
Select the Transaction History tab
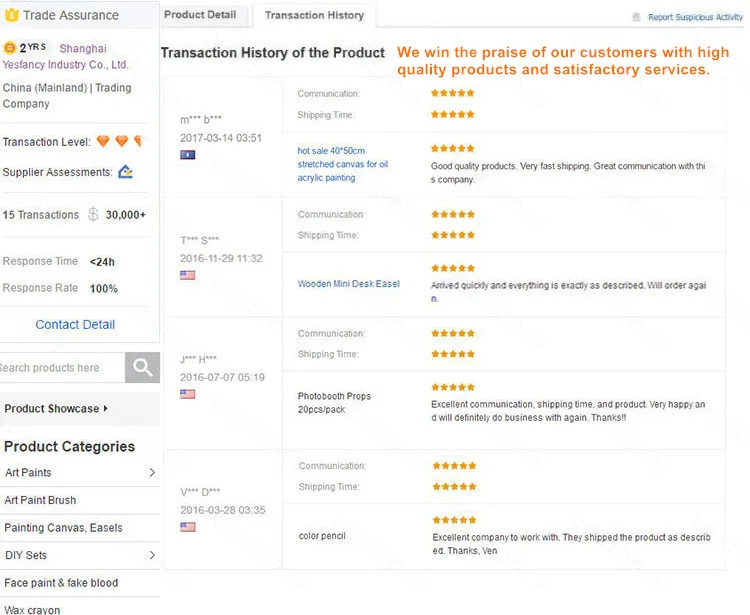pyautogui.click(x=314, y=15)
